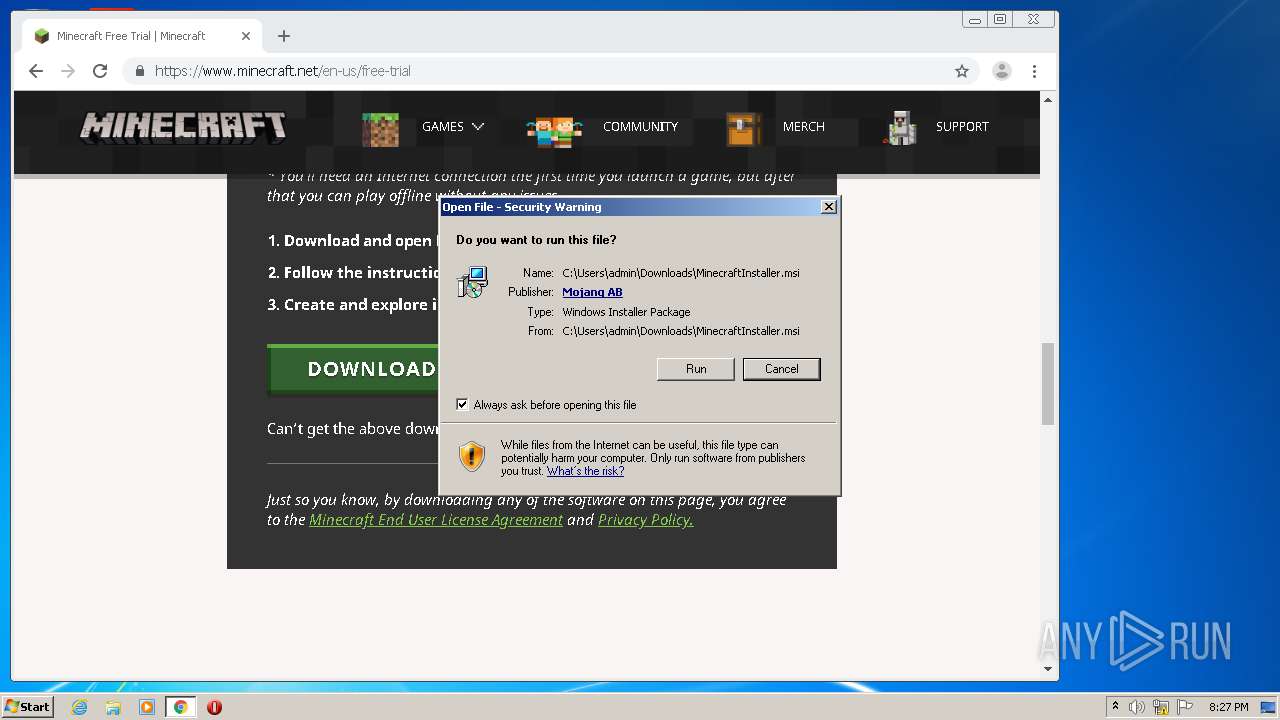Screen dimensions: 1280x720
Task: Click the security shield warning icon
Action: [471, 457]
